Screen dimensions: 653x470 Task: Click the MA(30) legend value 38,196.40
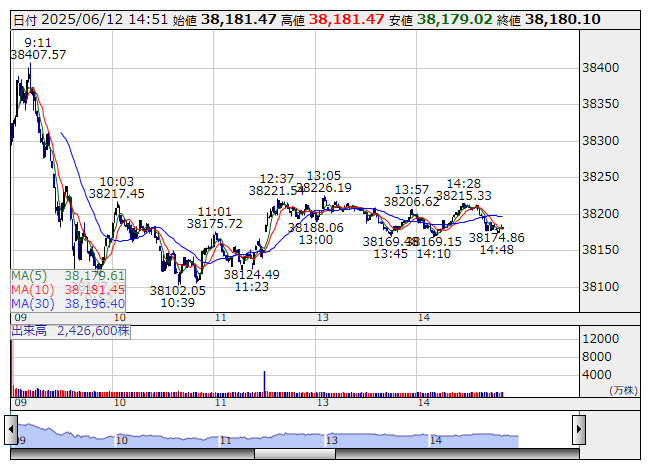(95, 304)
